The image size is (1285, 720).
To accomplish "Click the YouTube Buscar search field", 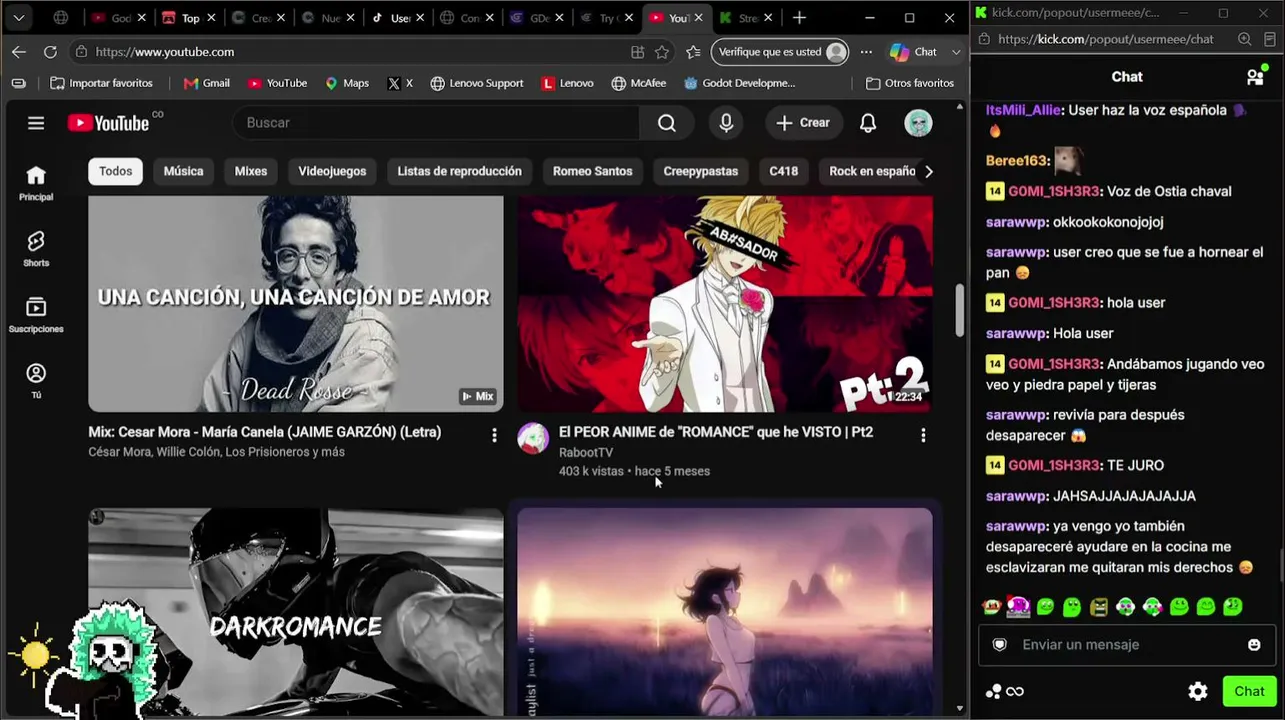I will pyautogui.click(x=436, y=123).
